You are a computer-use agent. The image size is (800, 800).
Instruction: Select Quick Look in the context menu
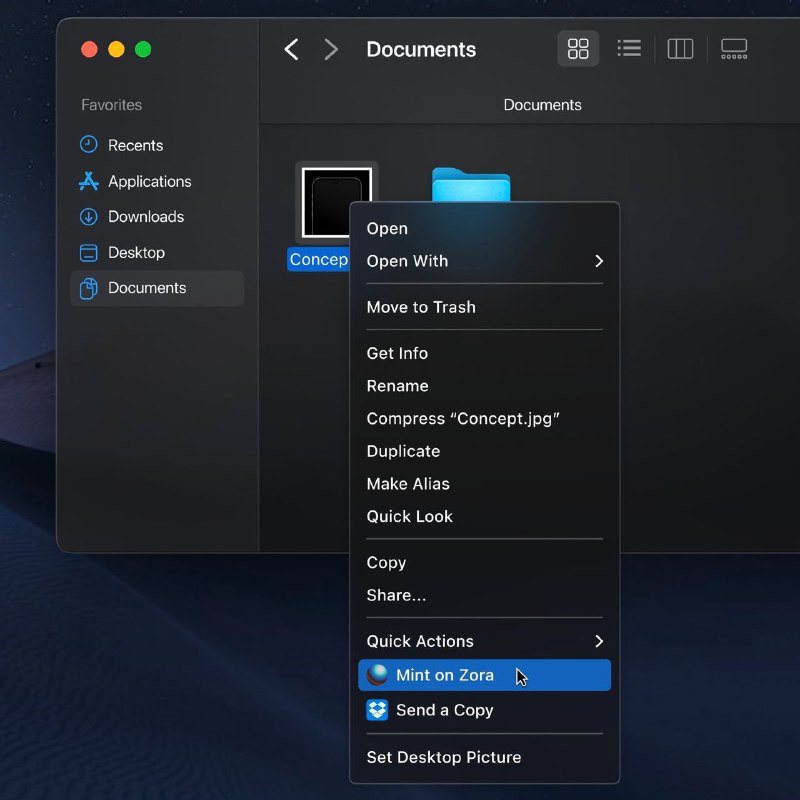pos(484,516)
